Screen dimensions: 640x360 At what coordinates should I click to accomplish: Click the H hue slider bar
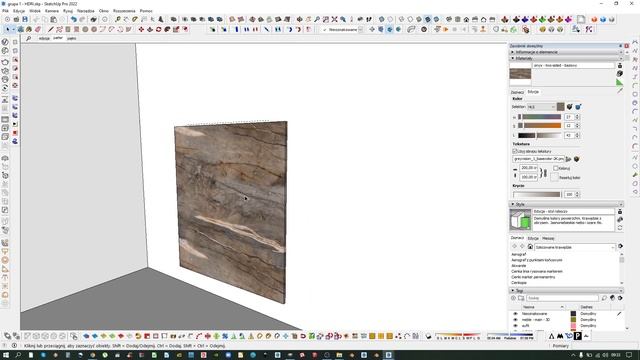(x=540, y=117)
